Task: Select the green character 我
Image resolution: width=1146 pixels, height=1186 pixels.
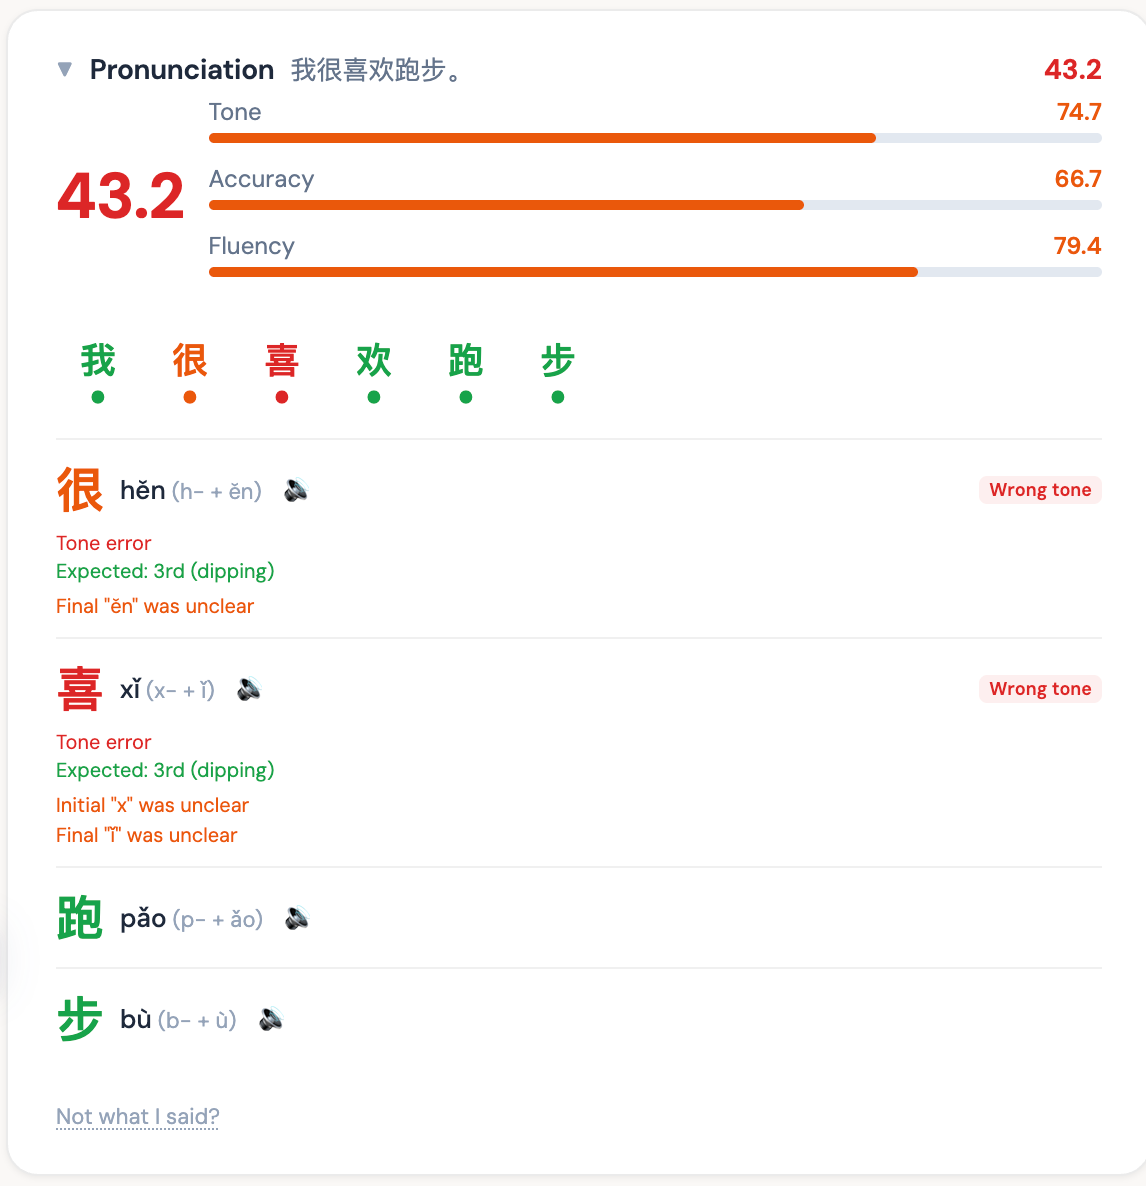Action: [98, 361]
